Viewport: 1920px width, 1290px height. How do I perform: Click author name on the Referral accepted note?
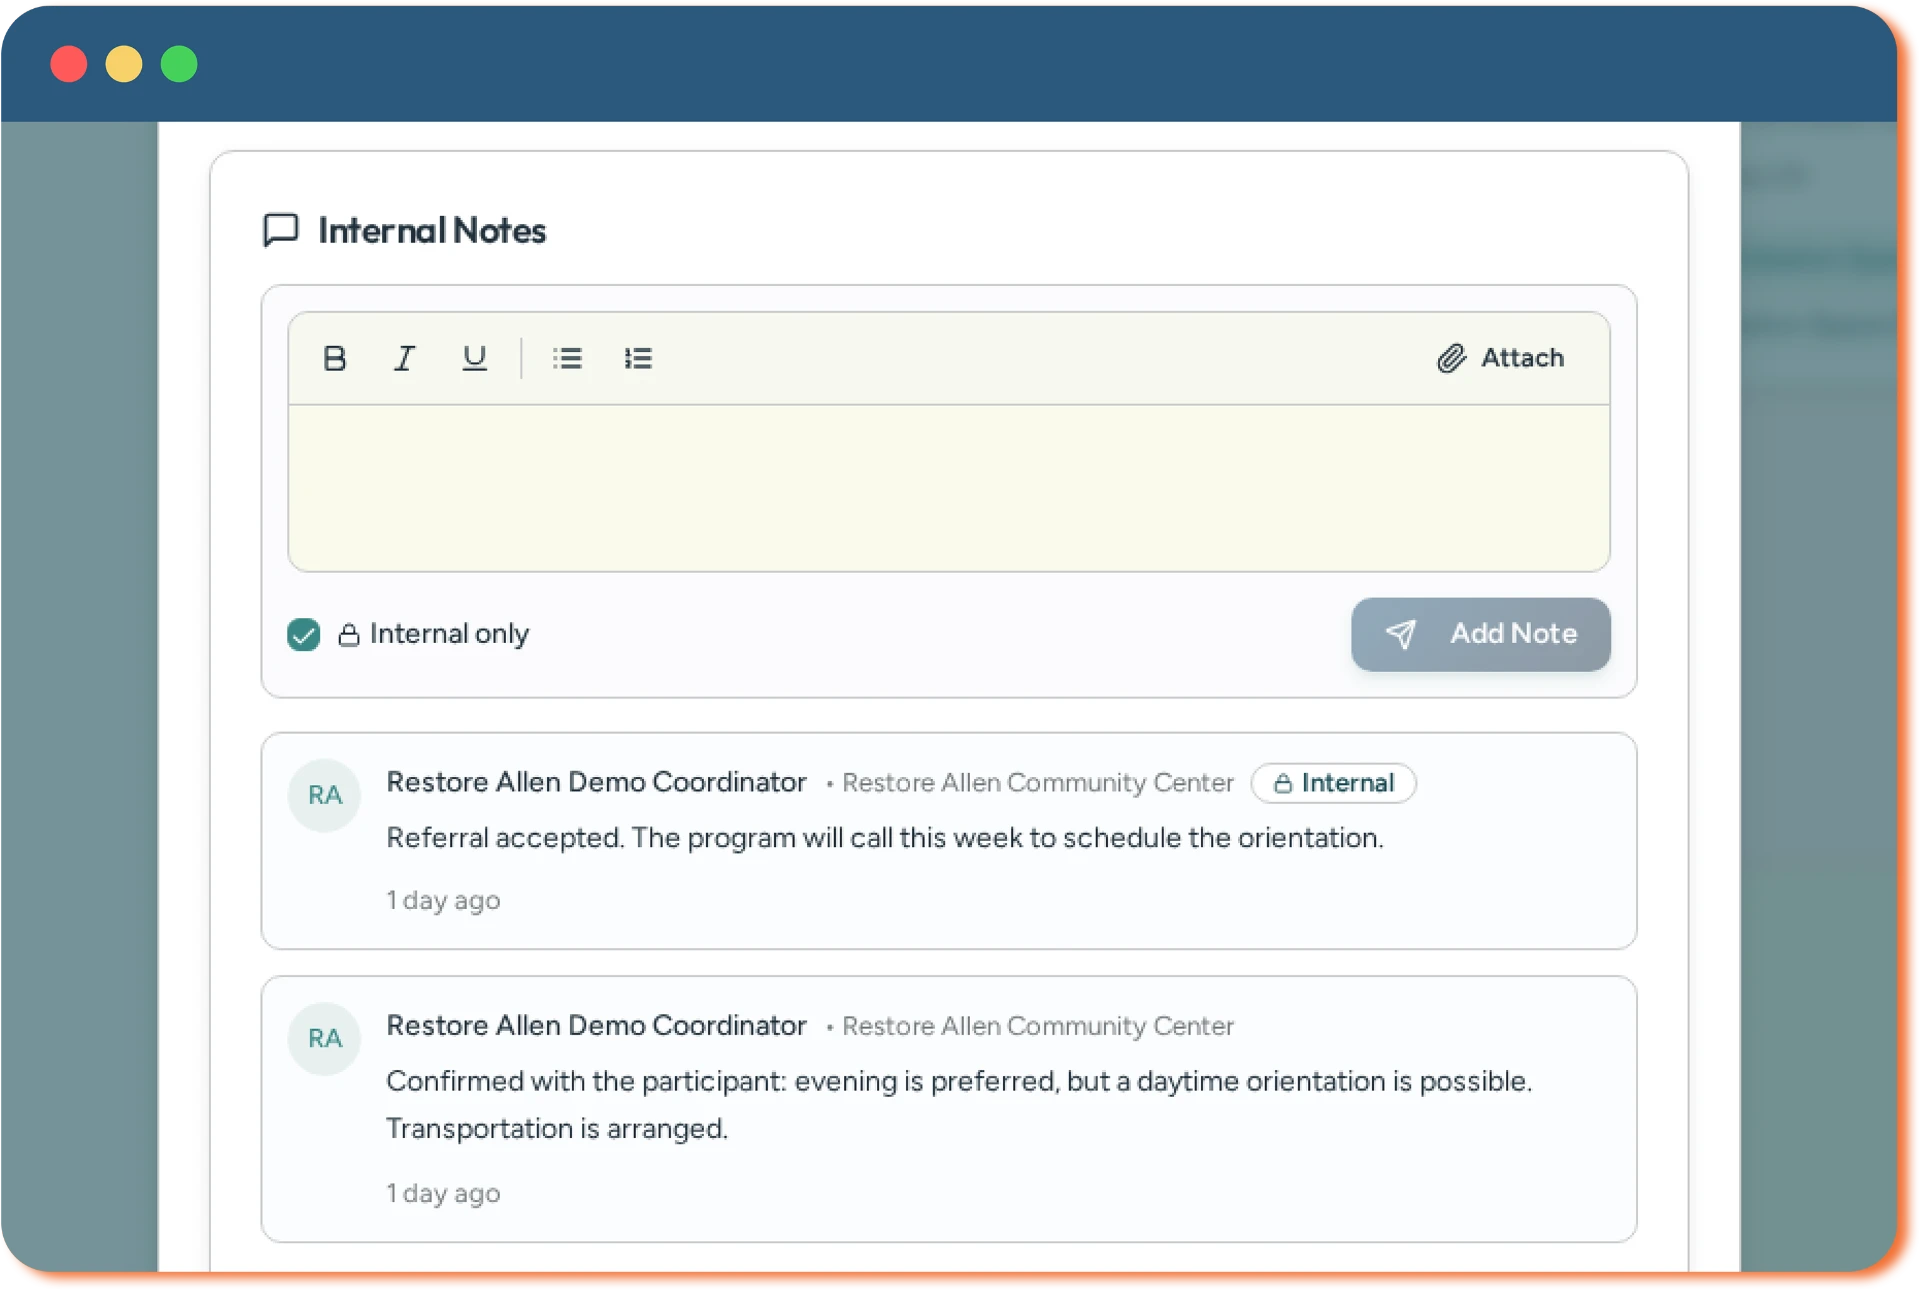[x=596, y=782]
